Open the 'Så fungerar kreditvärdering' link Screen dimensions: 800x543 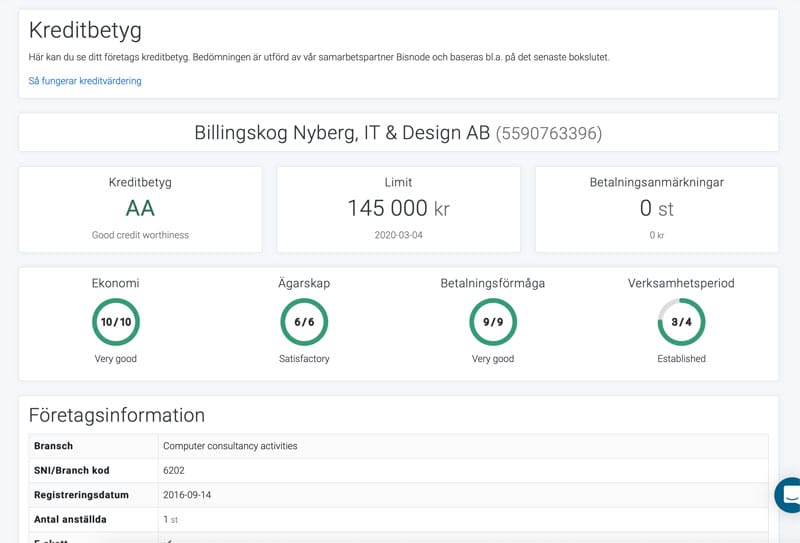click(85, 81)
